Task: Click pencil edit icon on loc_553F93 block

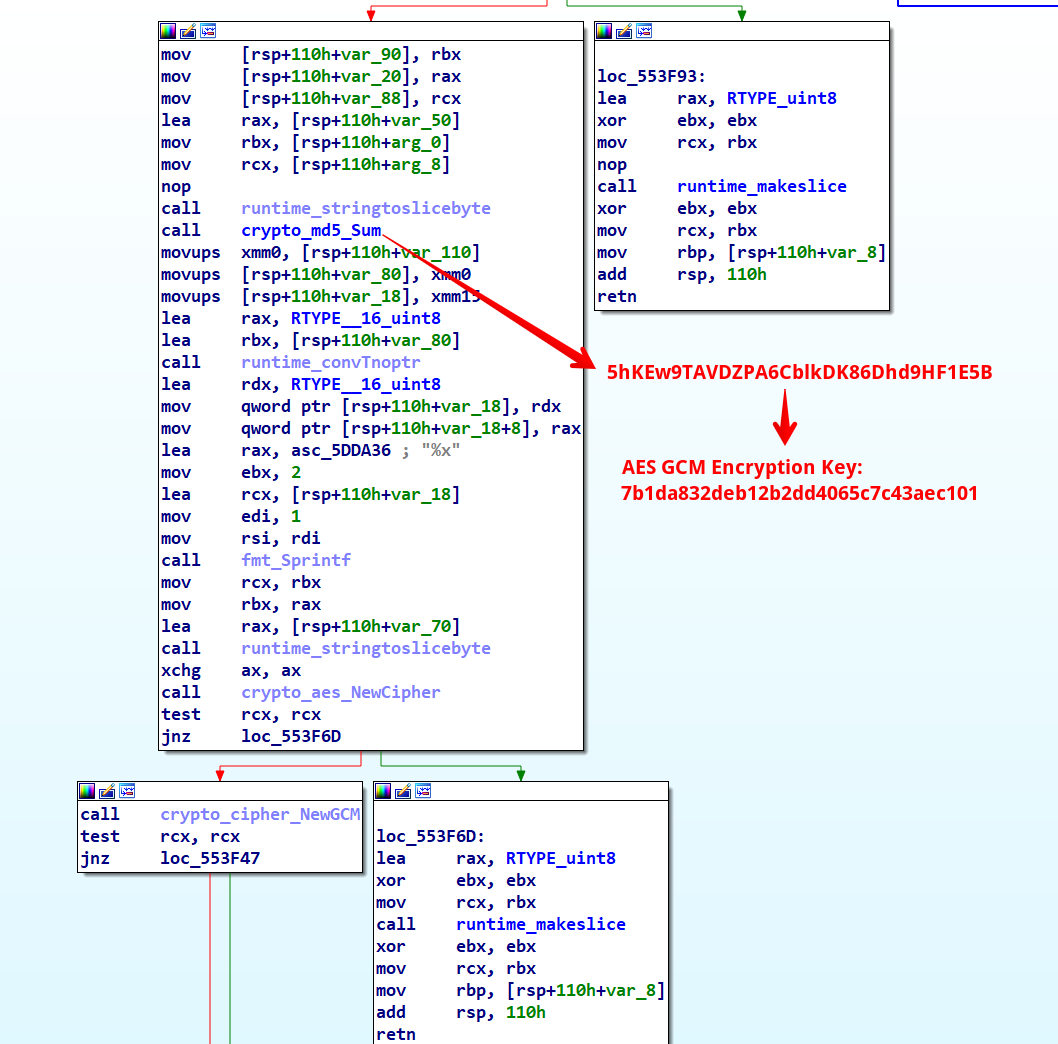Action: tap(624, 31)
